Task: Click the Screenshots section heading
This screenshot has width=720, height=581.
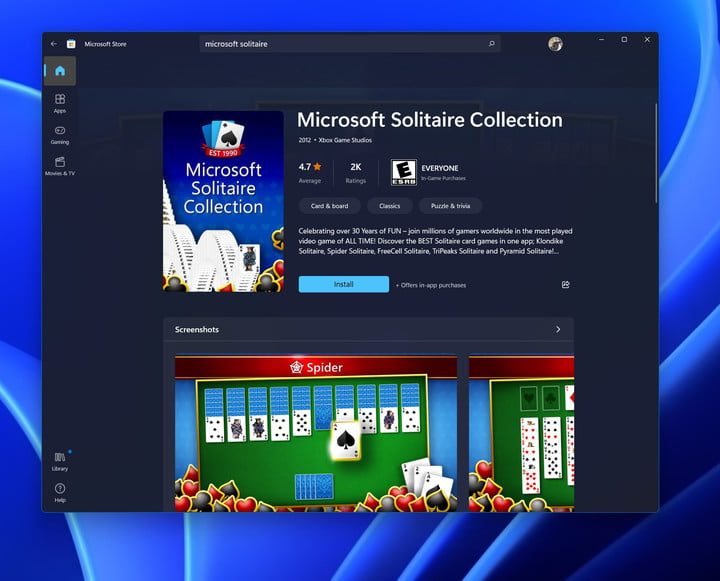Action: point(197,329)
